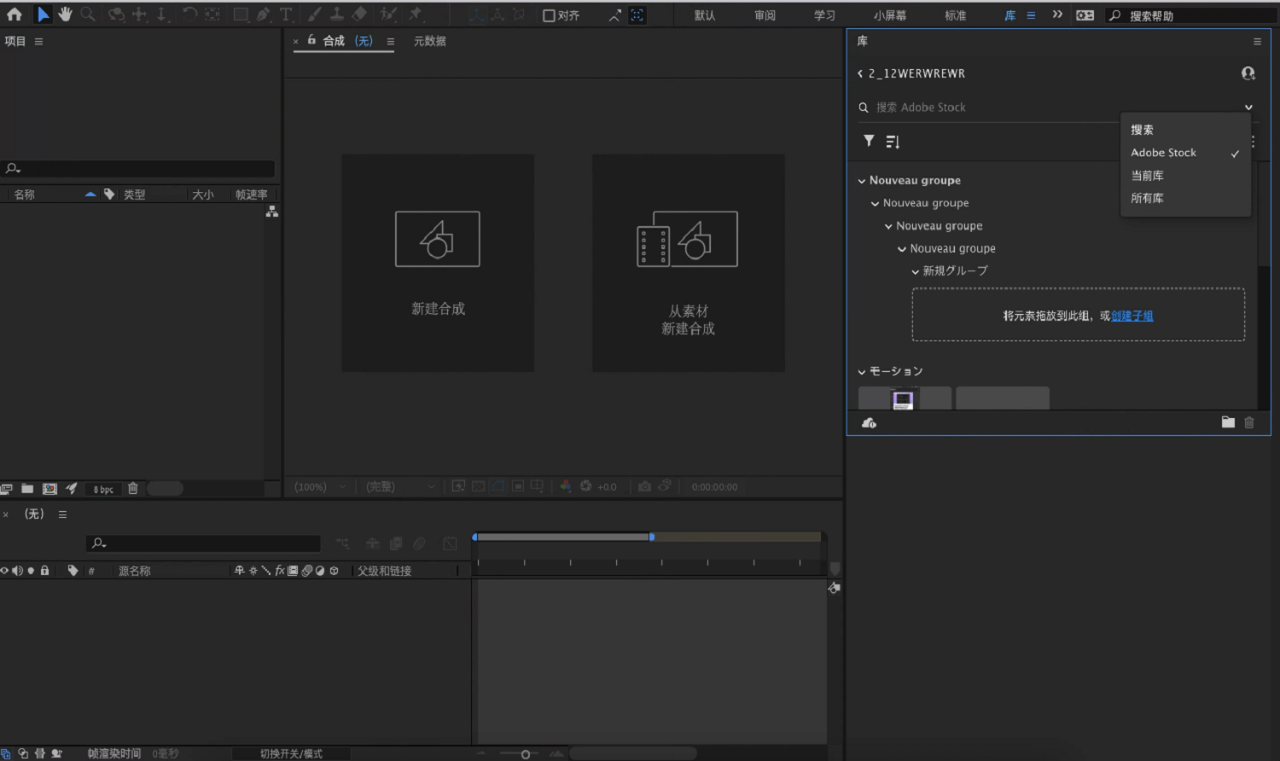Image resolution: width=1280 pixels, height=761 pixels.
Task: Click the invite collaborator icon in Library
Action: [1248, 74]
